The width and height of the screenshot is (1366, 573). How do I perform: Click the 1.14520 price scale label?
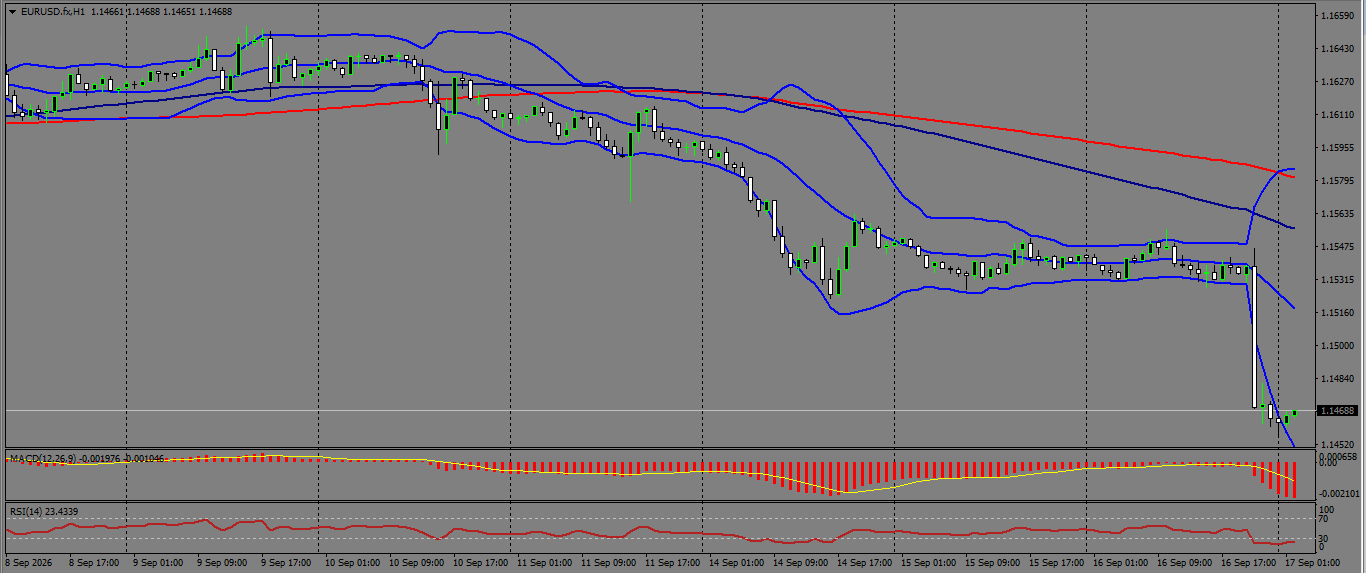(1337, 445)
